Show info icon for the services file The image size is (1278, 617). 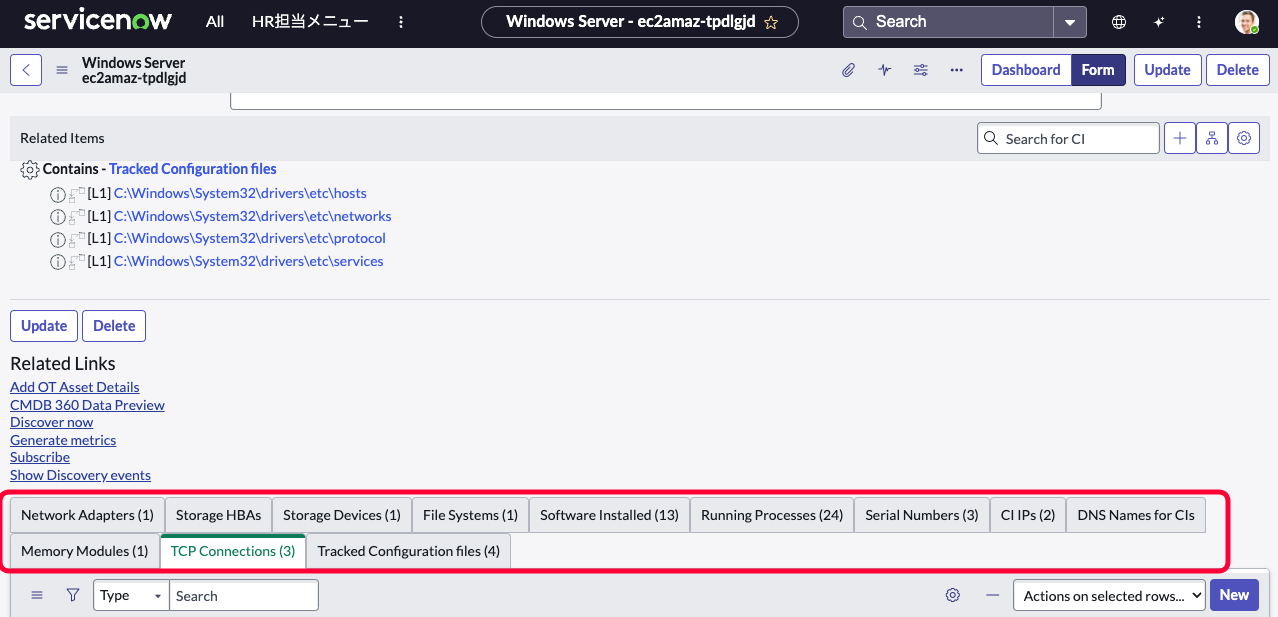(58, 262)
